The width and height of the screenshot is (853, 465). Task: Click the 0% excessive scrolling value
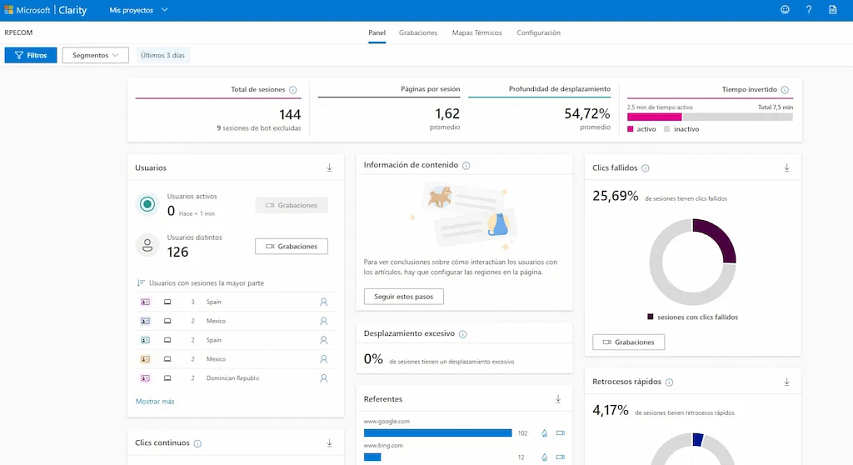(373, 359)
